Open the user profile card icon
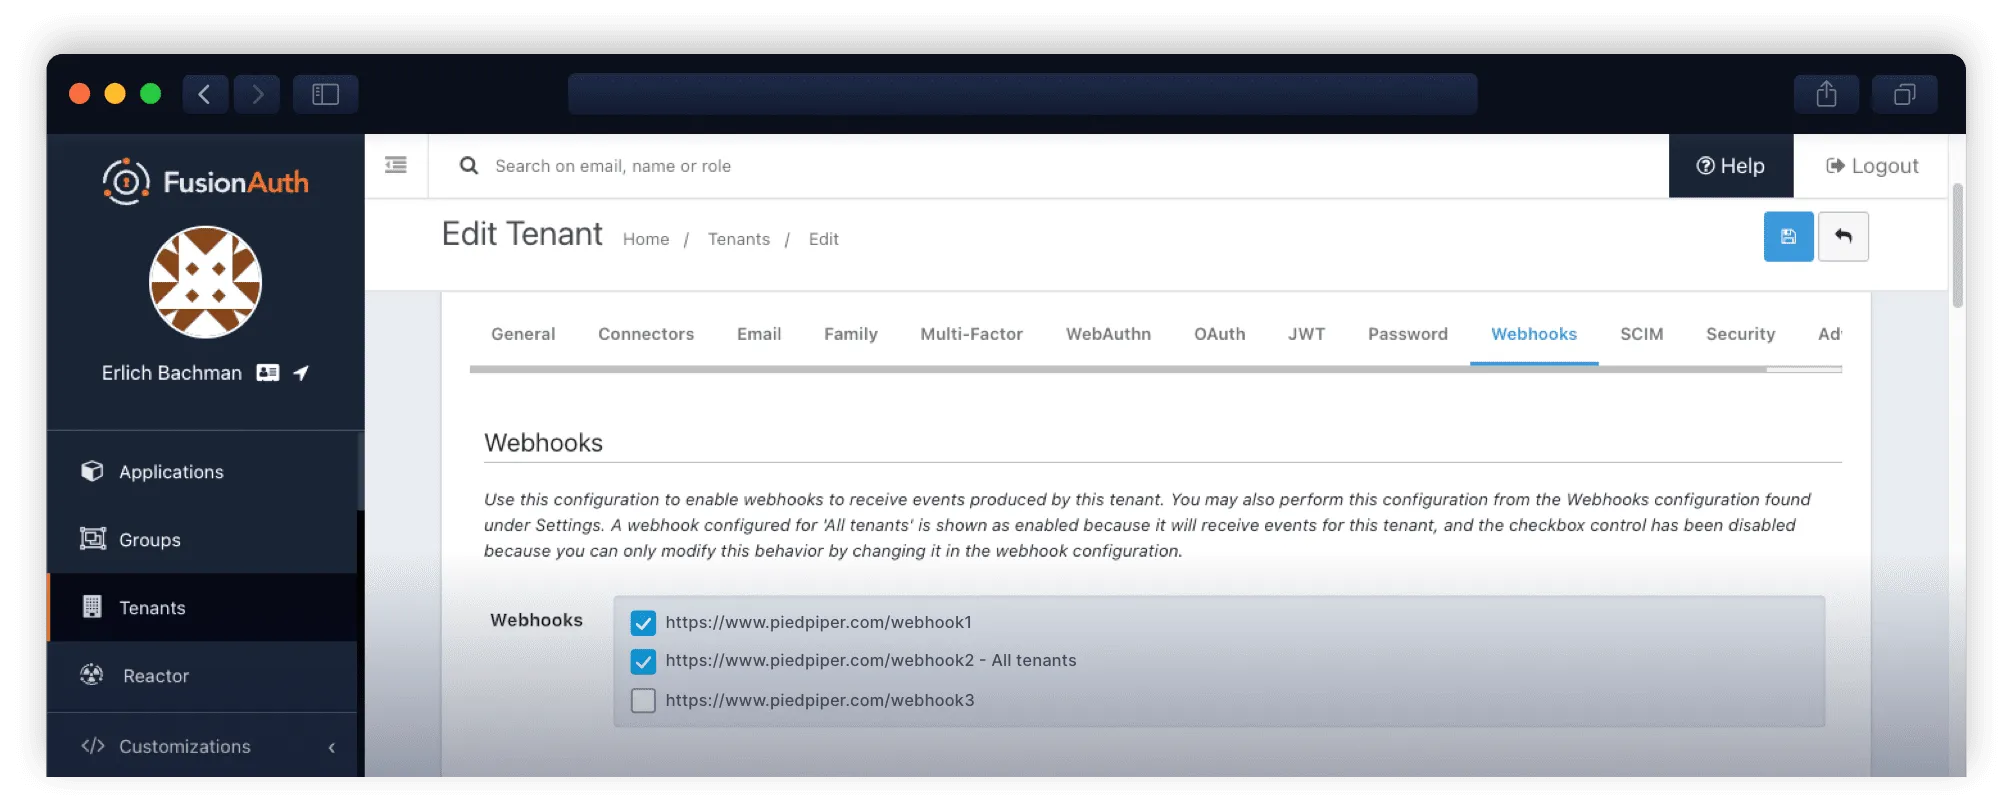Image resolution: width=2013 pixels, height=801 pixels. (x=268, y=373)
